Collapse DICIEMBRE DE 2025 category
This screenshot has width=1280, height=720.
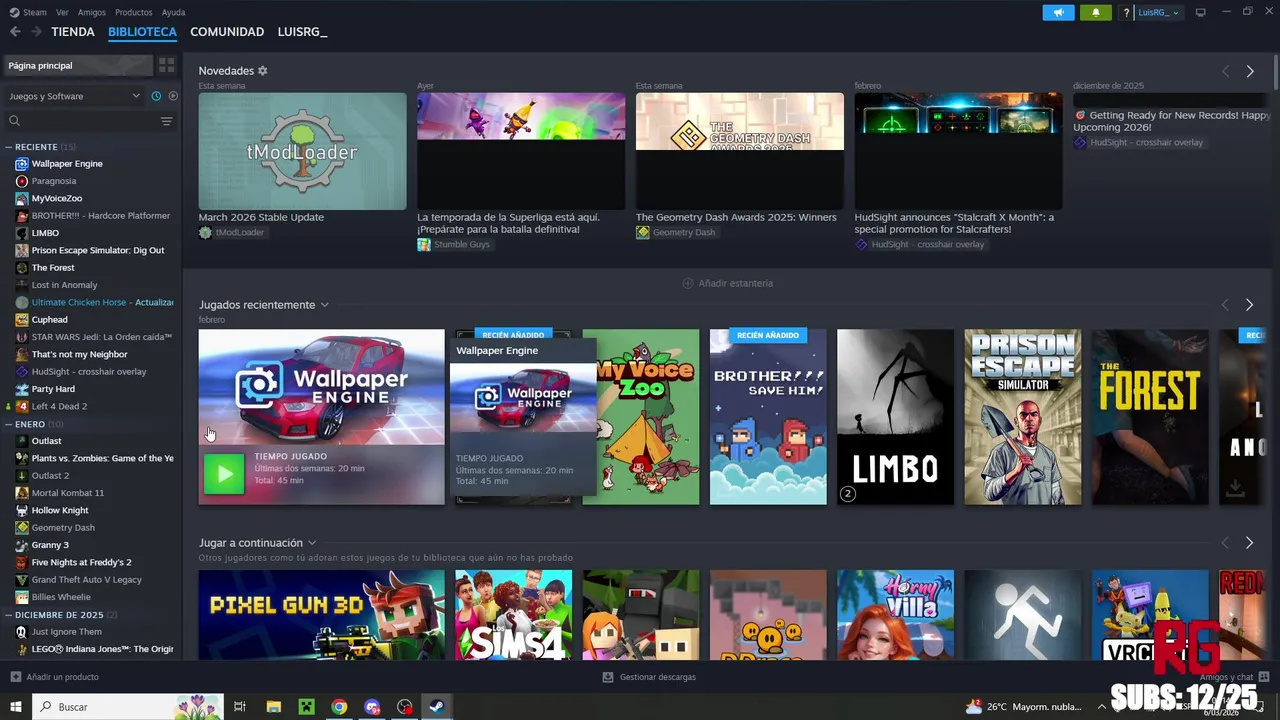(x=9, y=615)
